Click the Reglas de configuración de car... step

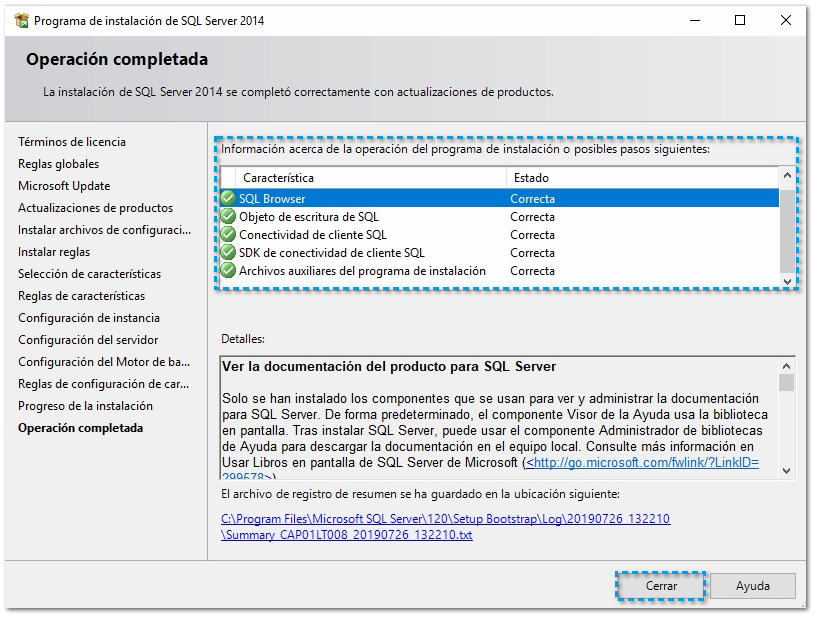pos(103,384)
